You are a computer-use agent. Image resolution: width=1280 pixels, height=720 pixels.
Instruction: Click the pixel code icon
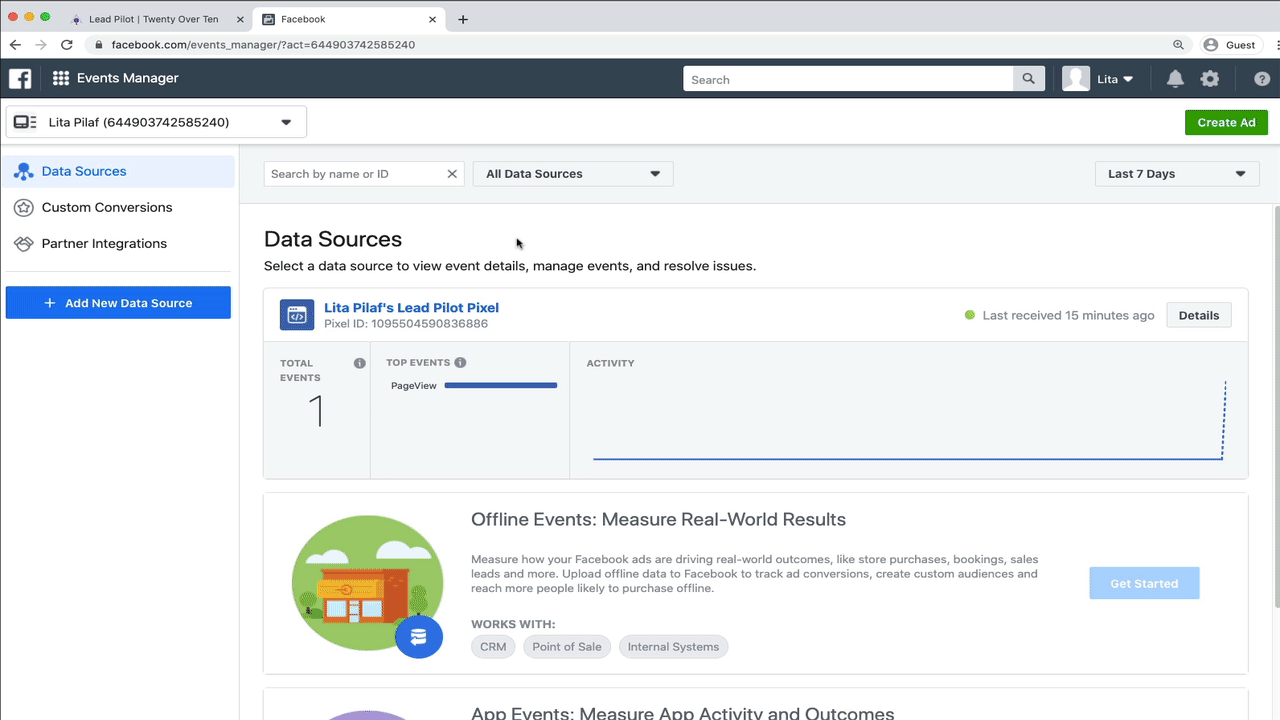coord(297,316)
